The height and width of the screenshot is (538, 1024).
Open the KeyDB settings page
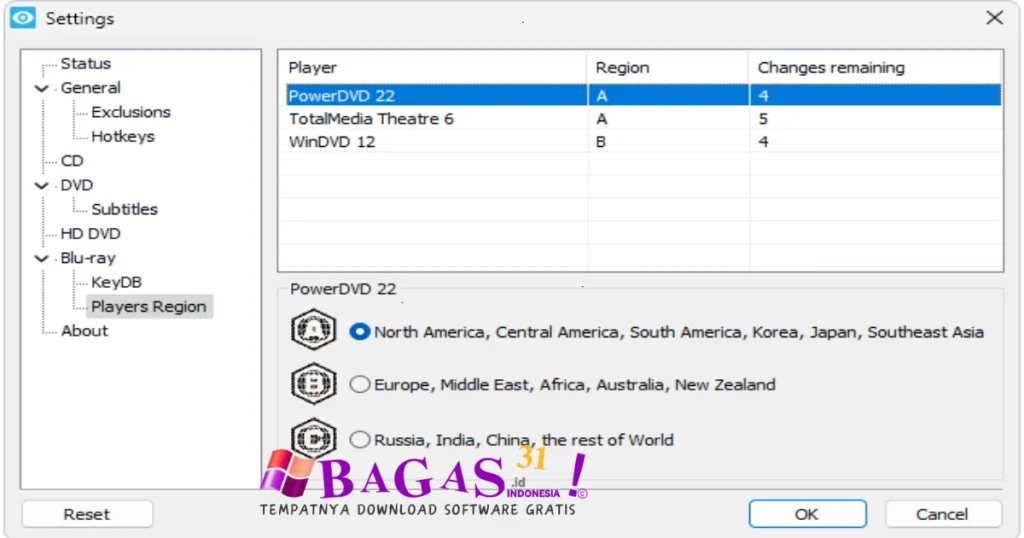click(116, 282)
